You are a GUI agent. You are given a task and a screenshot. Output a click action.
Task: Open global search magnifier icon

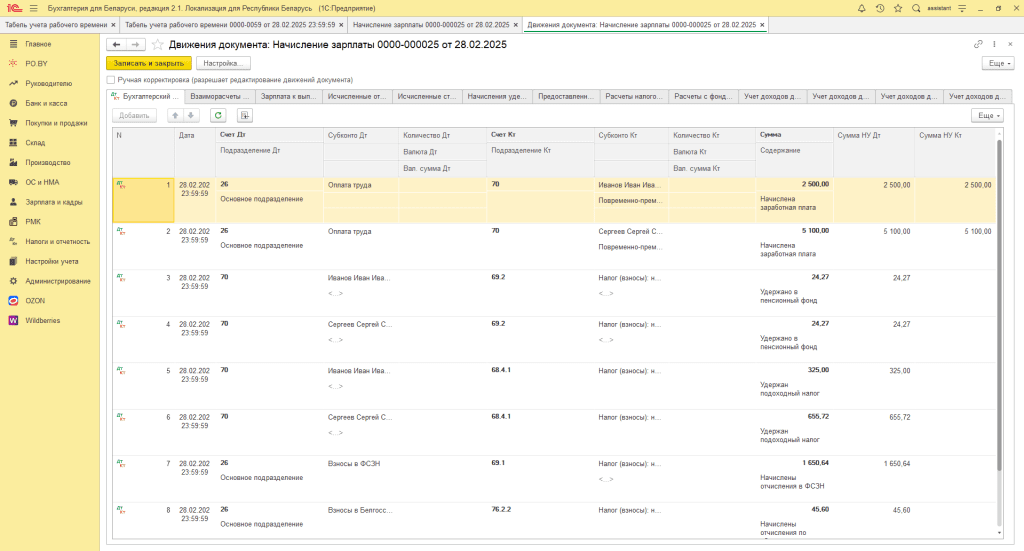[916, 8]
